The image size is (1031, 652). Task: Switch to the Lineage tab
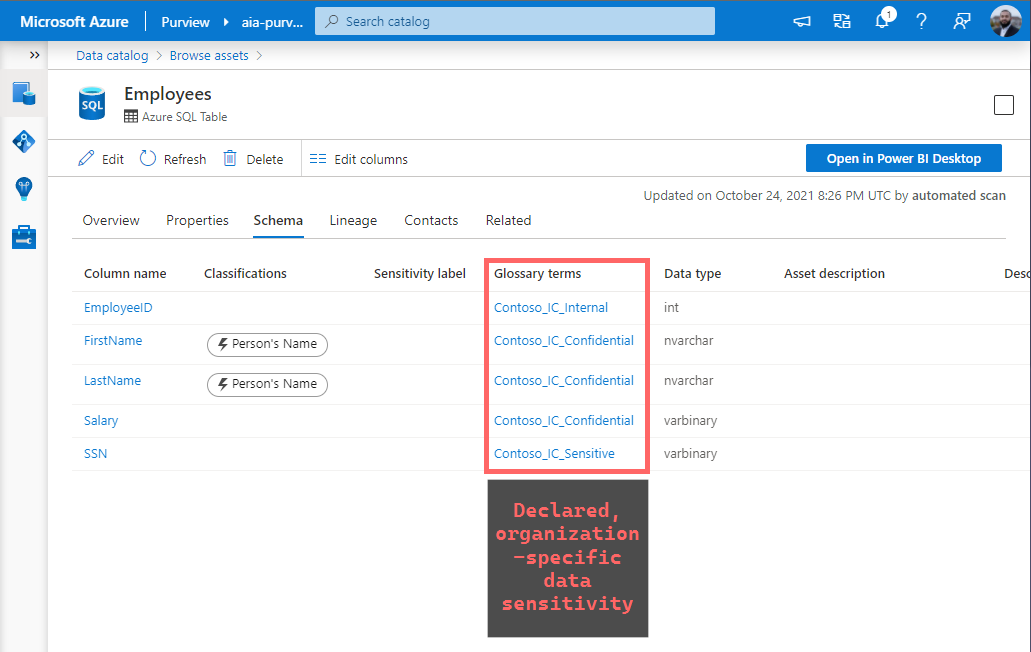[353, 220]
